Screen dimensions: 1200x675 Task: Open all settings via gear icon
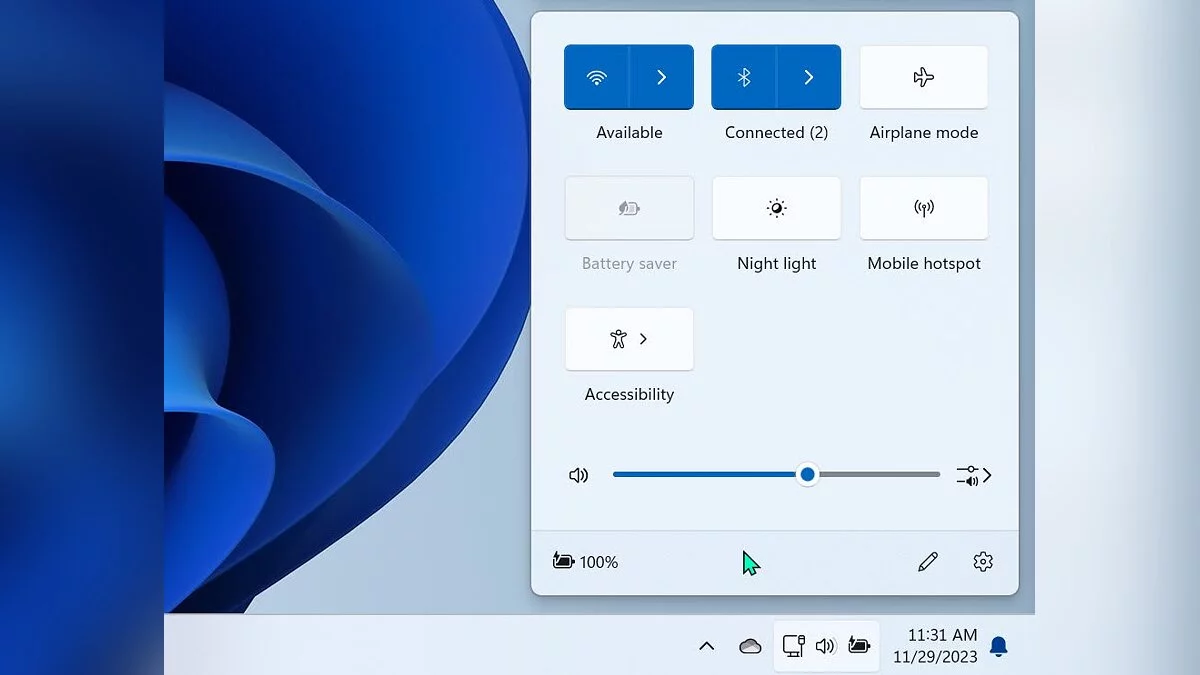click(x=982, y=562)
